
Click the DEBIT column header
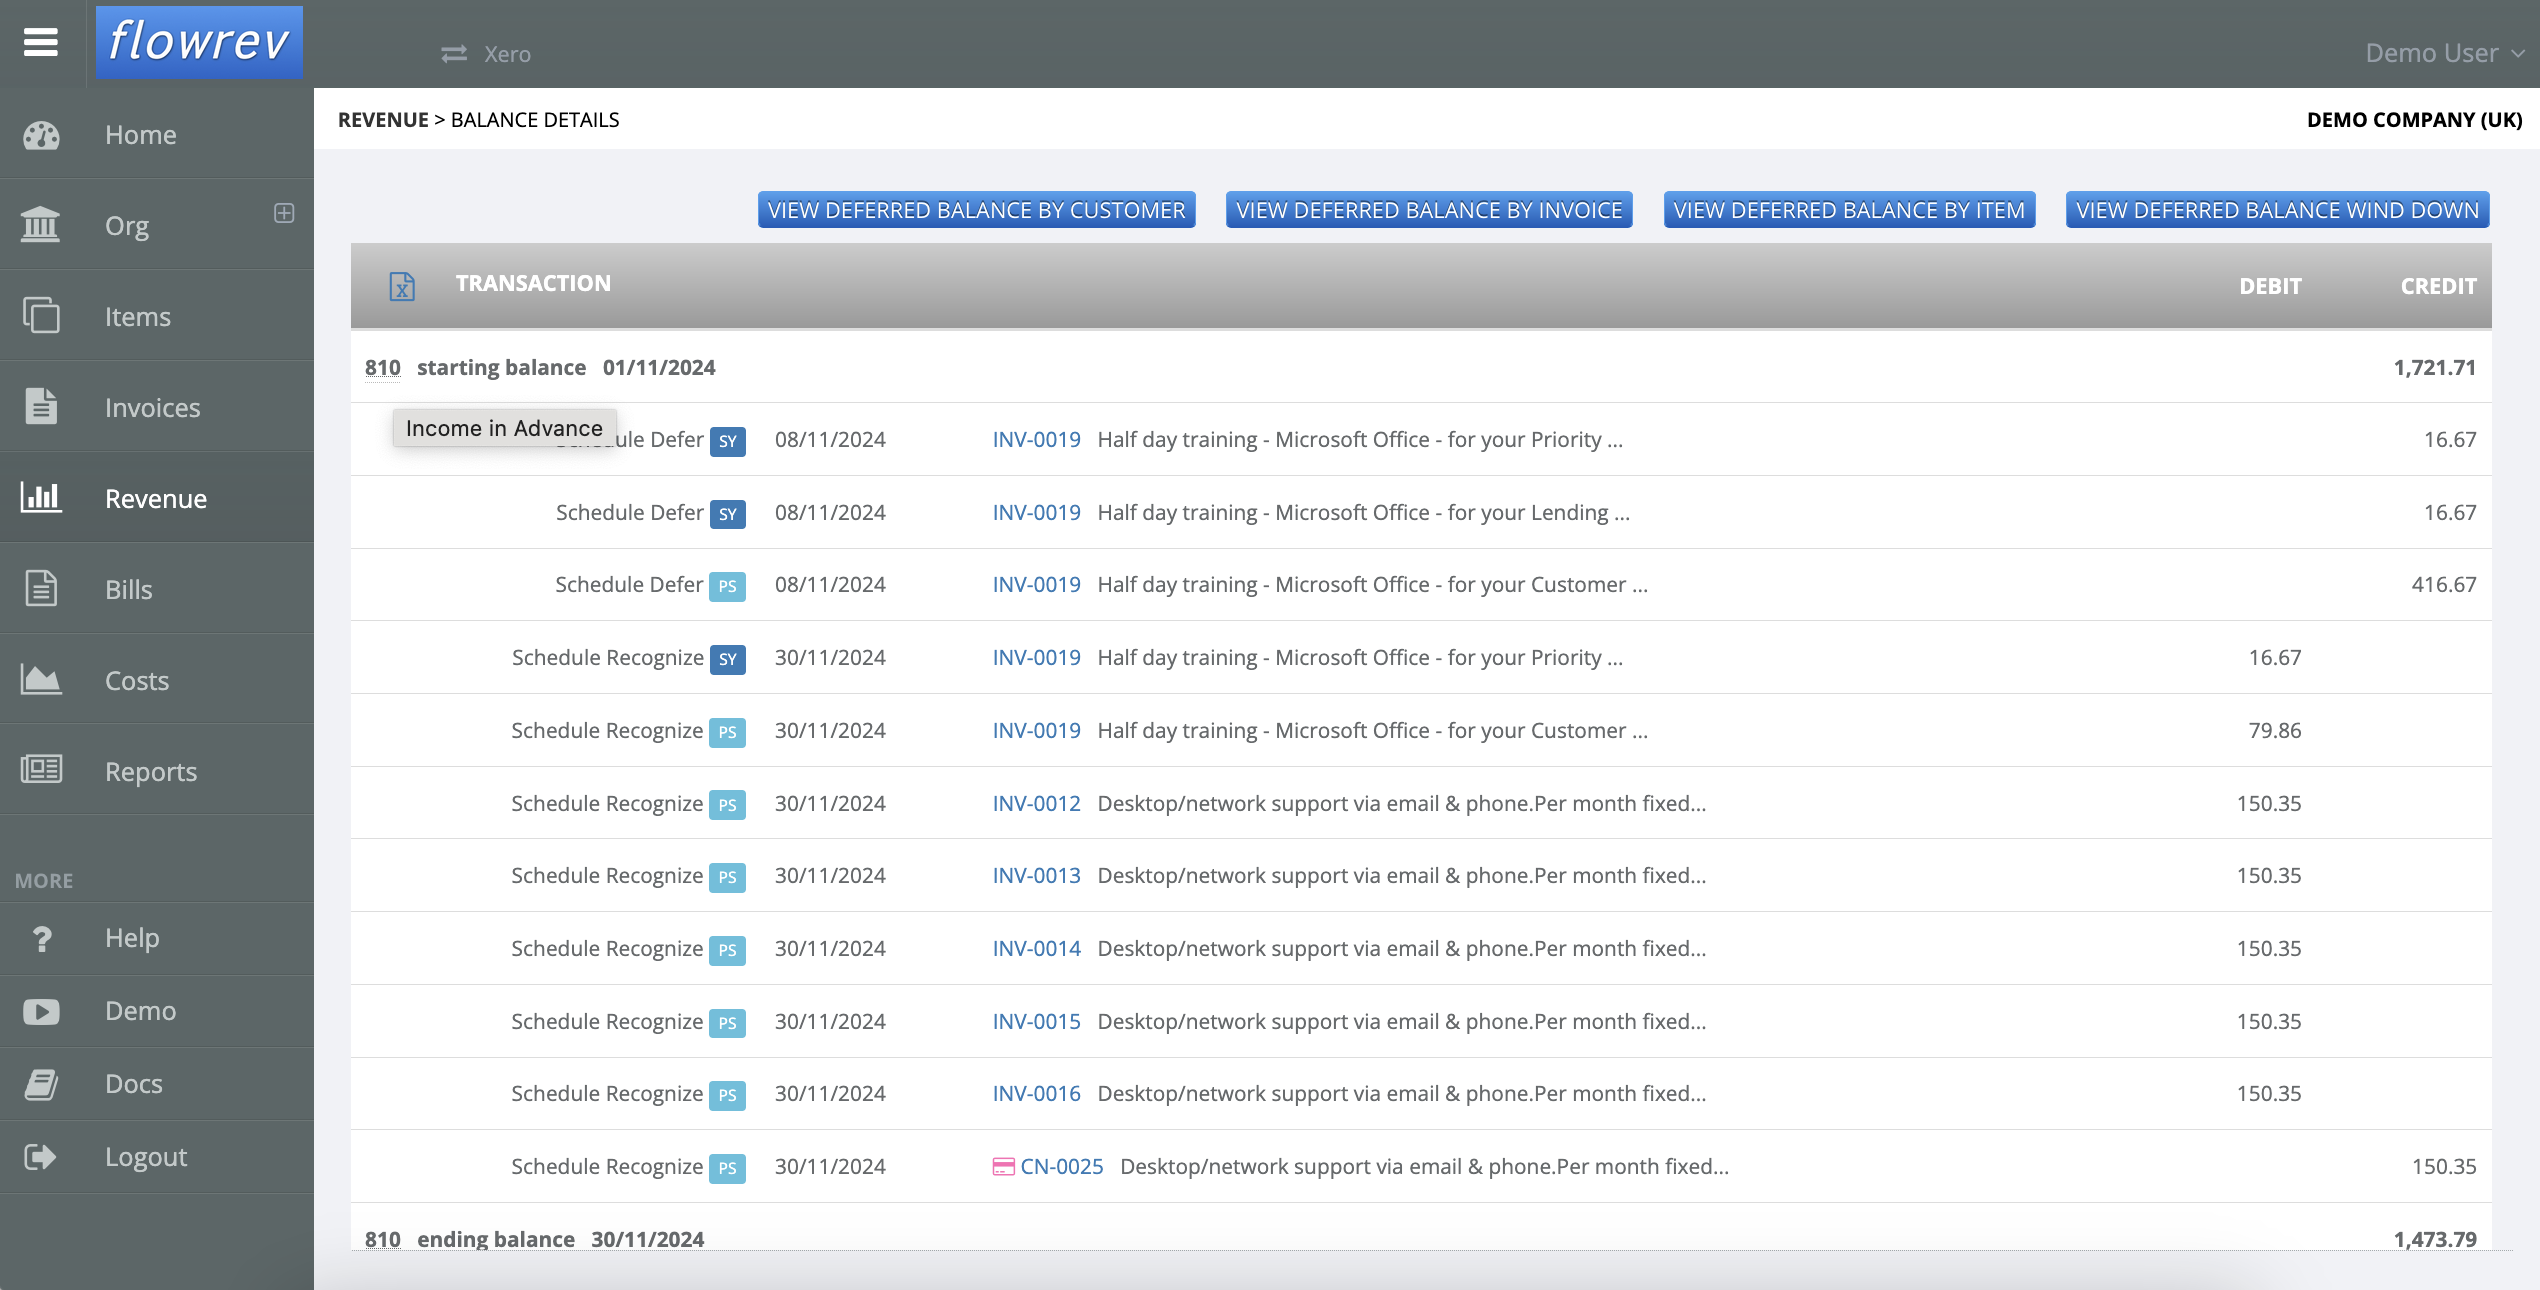[2270, 286]
